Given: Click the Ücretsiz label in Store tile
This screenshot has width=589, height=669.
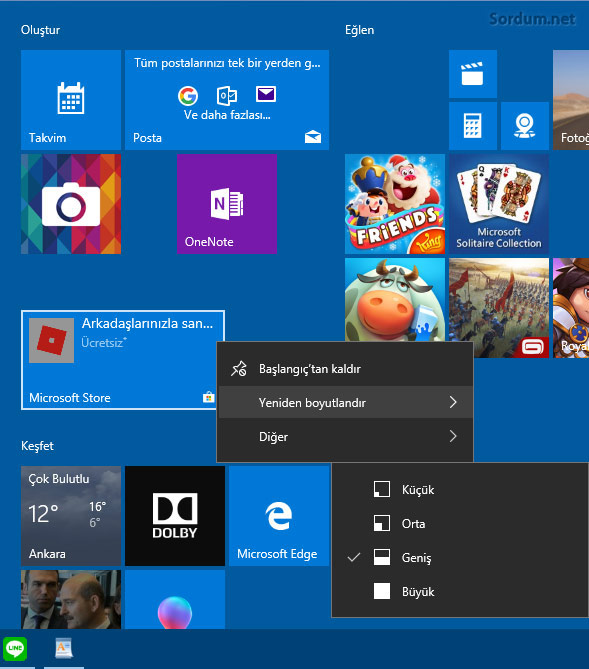Looking at the screenshot, I should [x=104, y=342].
